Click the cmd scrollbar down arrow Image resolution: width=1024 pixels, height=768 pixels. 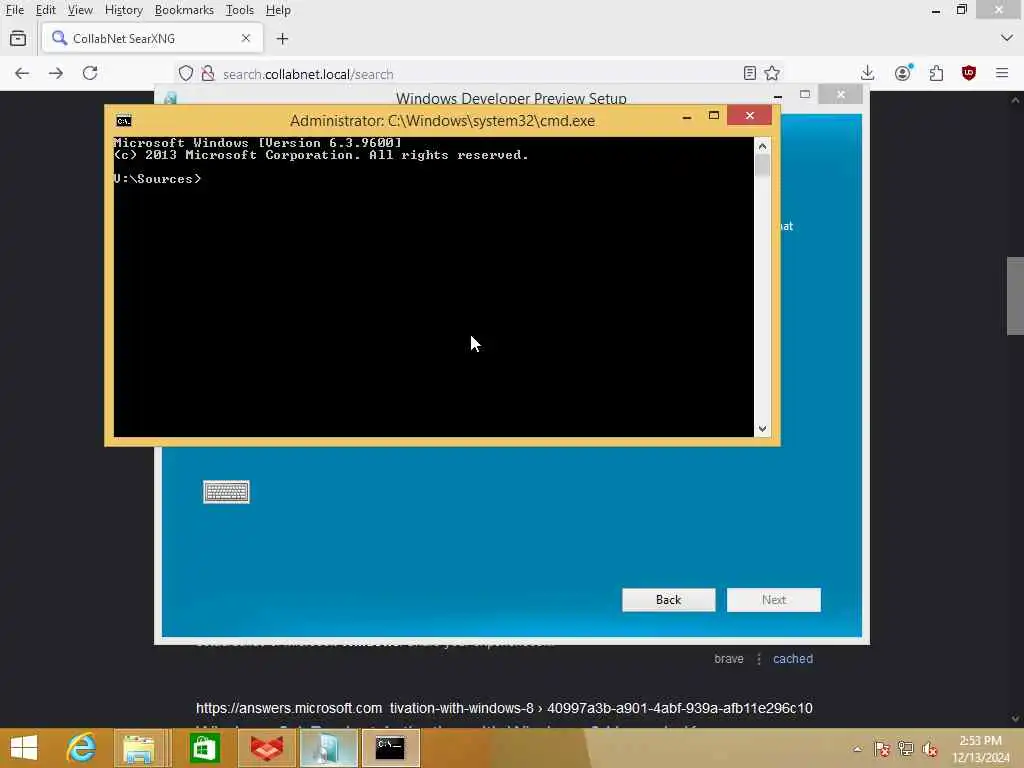point(762,429)
